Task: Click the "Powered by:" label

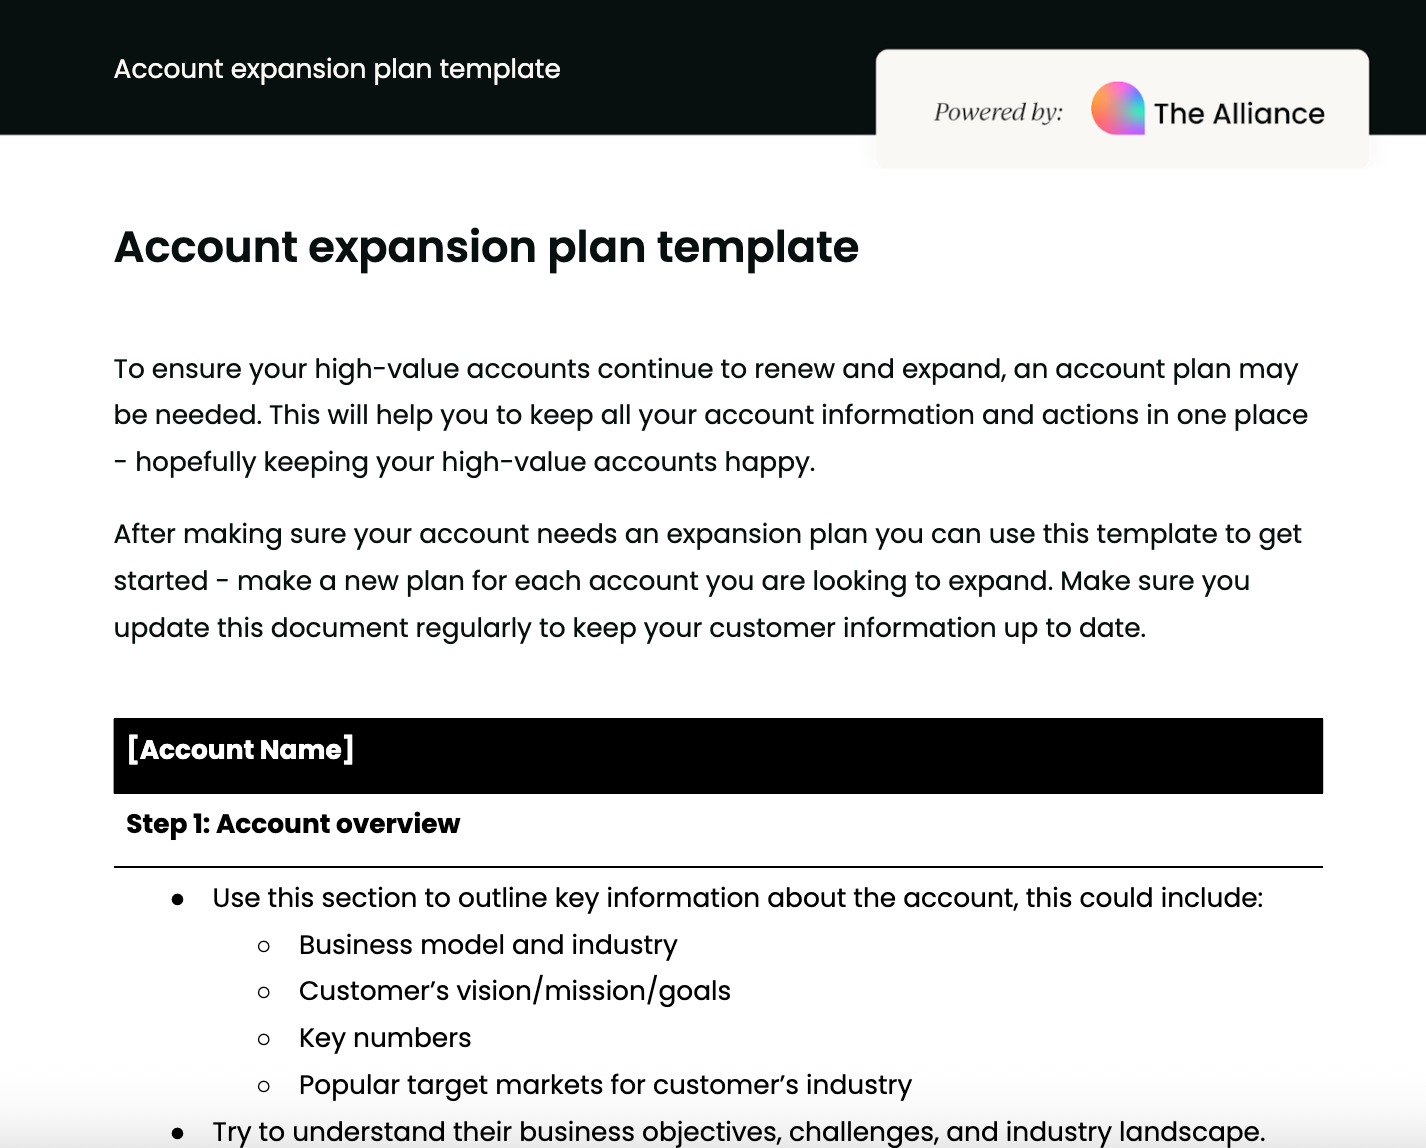Action: (x=998, y=112)
